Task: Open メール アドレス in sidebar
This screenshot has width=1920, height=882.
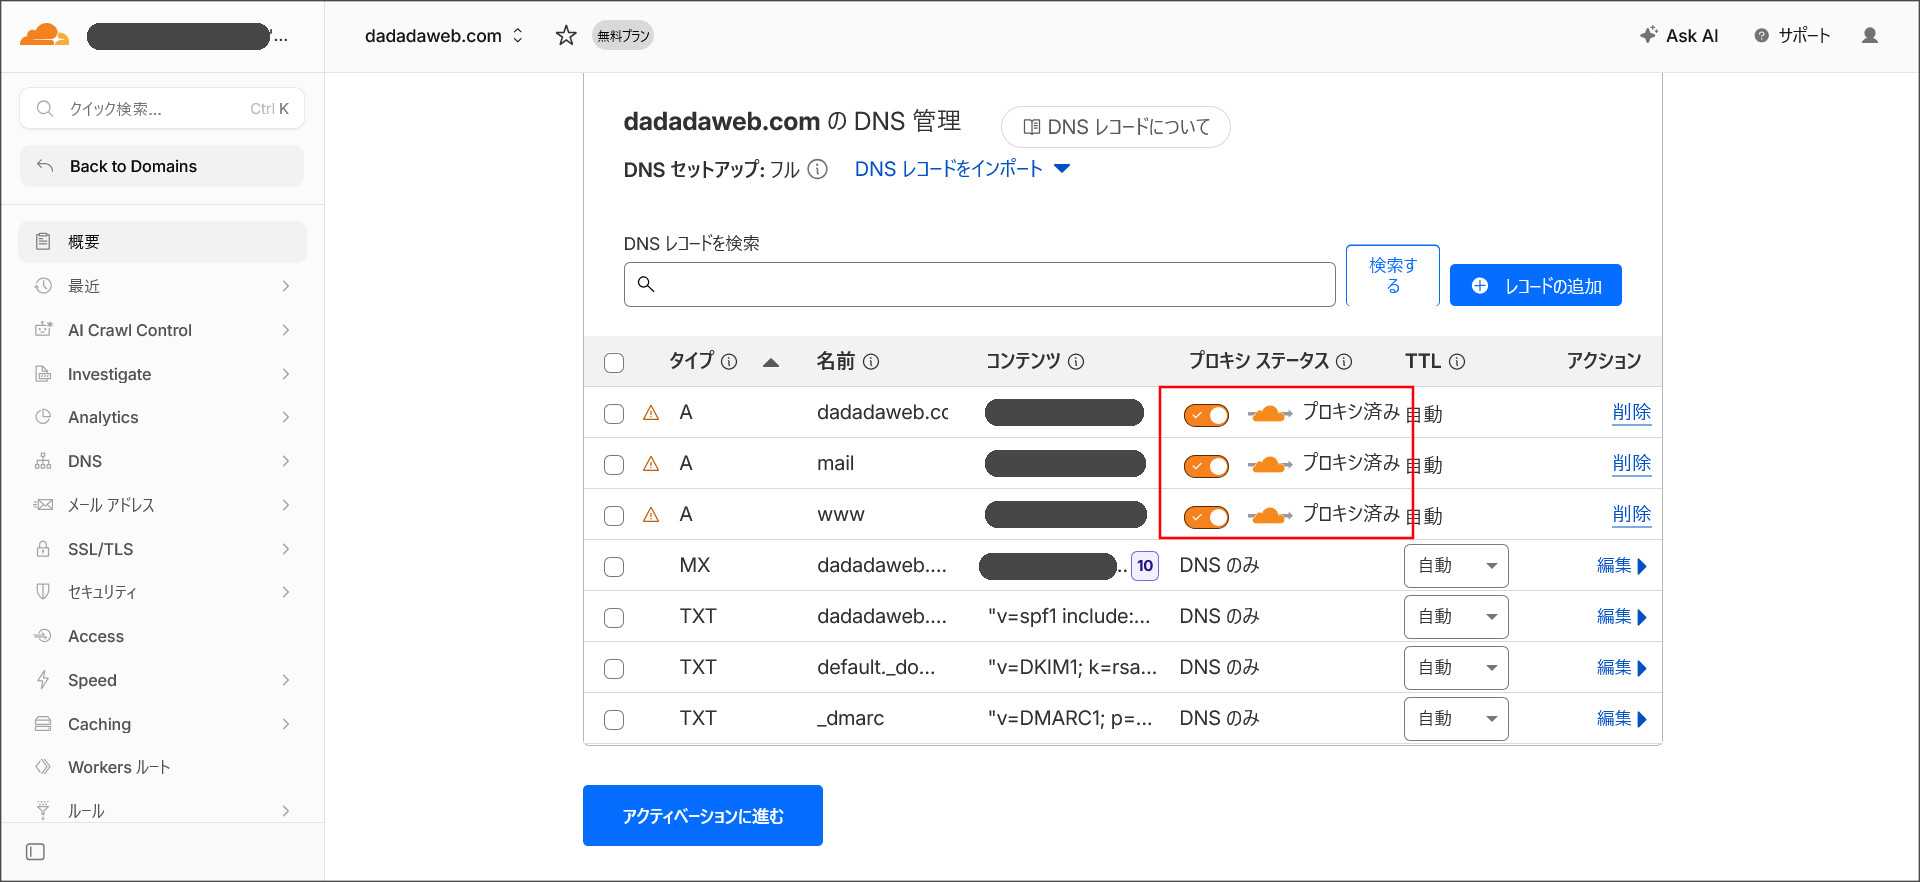Action: pos(162,505)
